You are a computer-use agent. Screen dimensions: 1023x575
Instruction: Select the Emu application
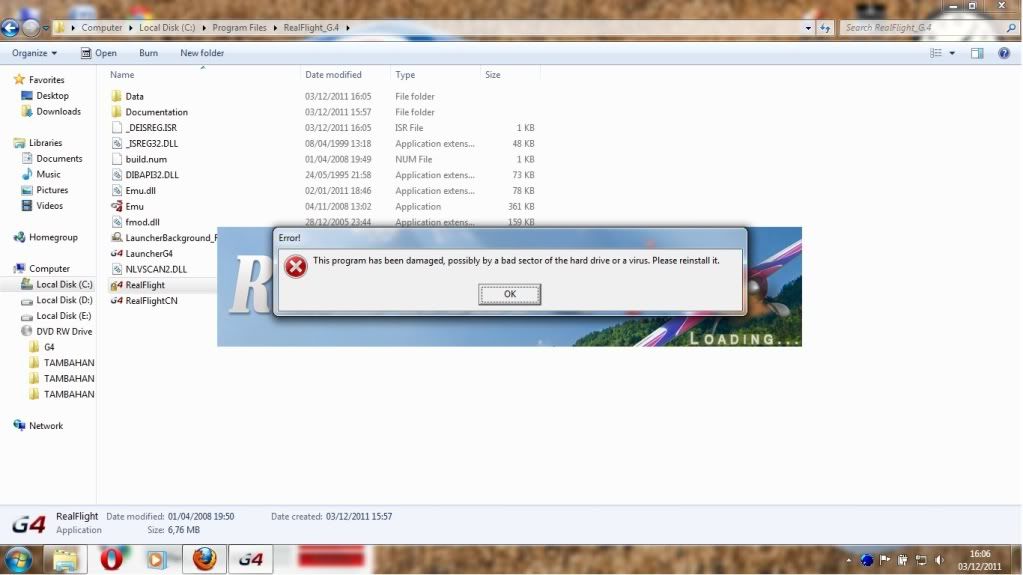tap(134, 206)
